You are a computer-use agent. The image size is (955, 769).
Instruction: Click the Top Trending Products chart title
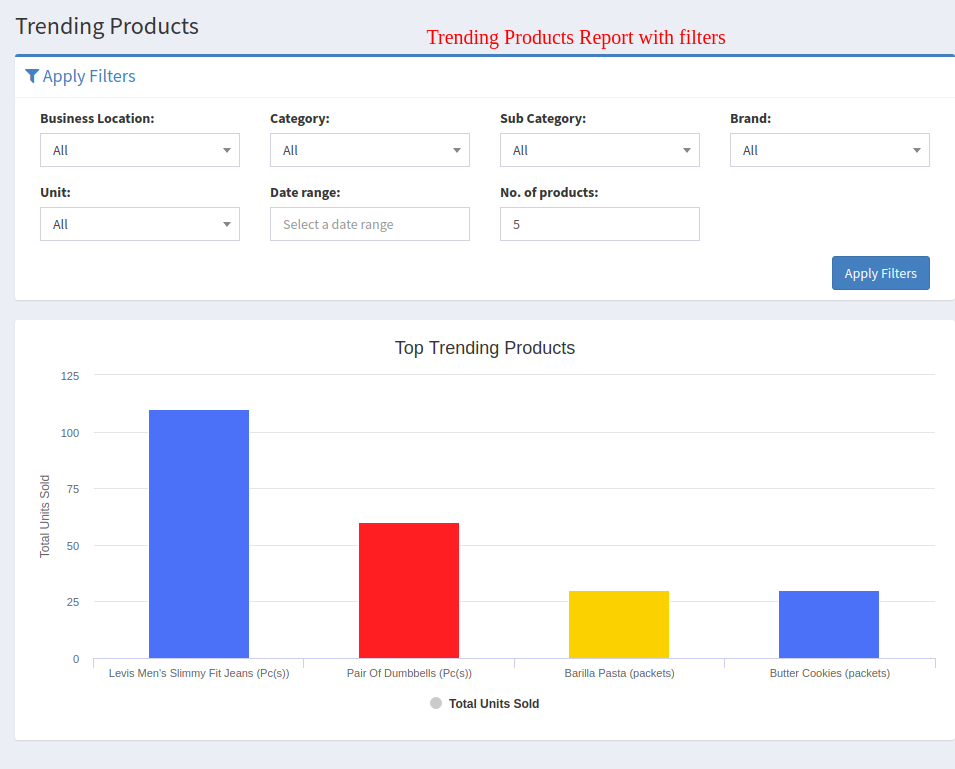[485, 348]
